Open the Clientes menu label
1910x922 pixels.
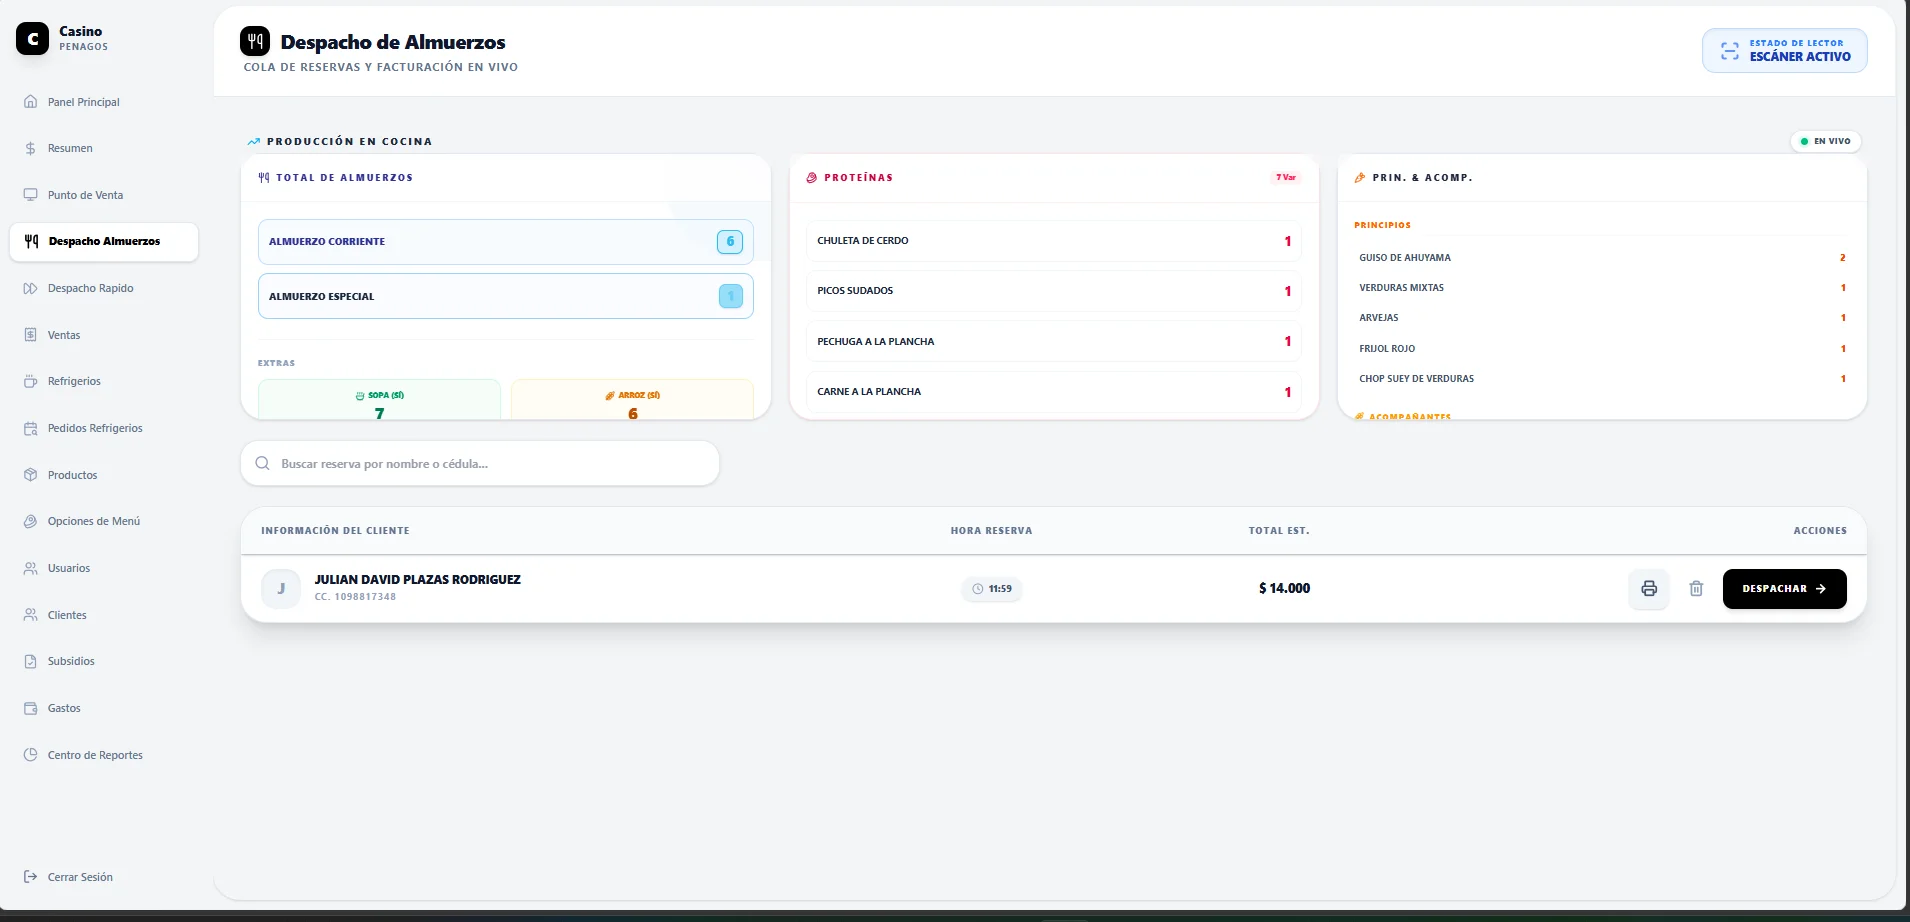[x=67, y=615]
